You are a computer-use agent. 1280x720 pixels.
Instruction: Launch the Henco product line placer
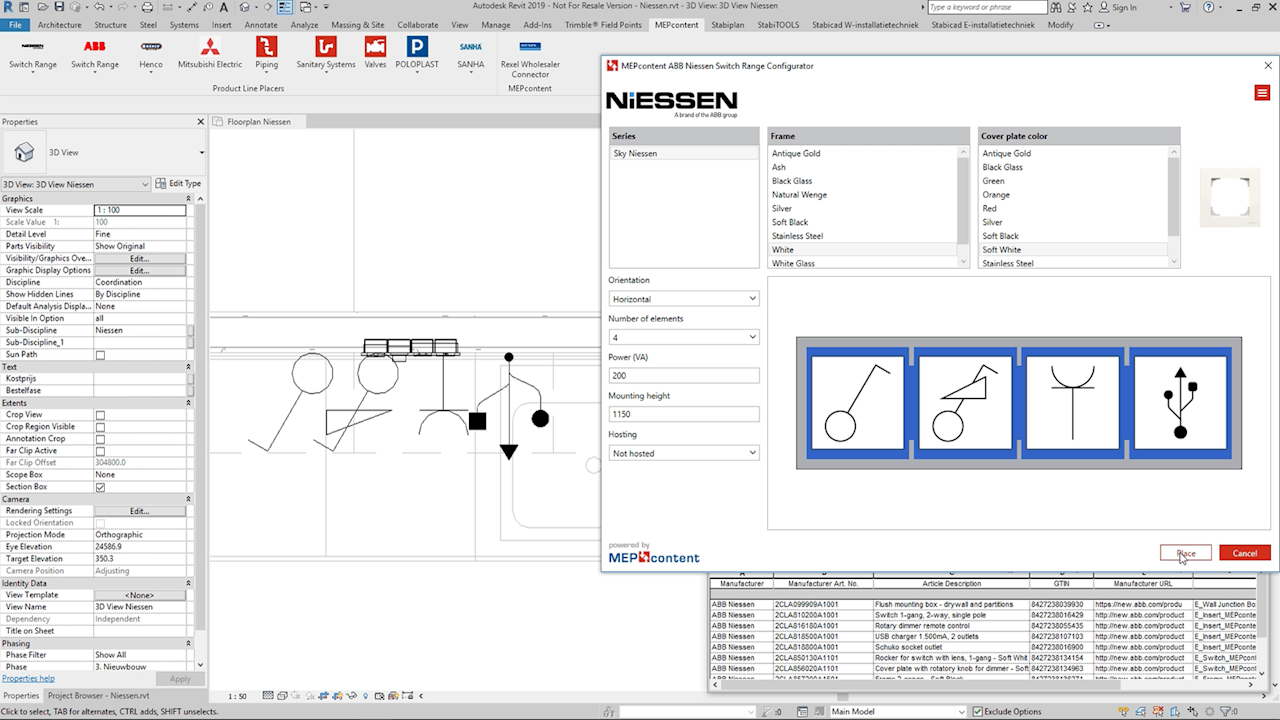click(151, 53)
